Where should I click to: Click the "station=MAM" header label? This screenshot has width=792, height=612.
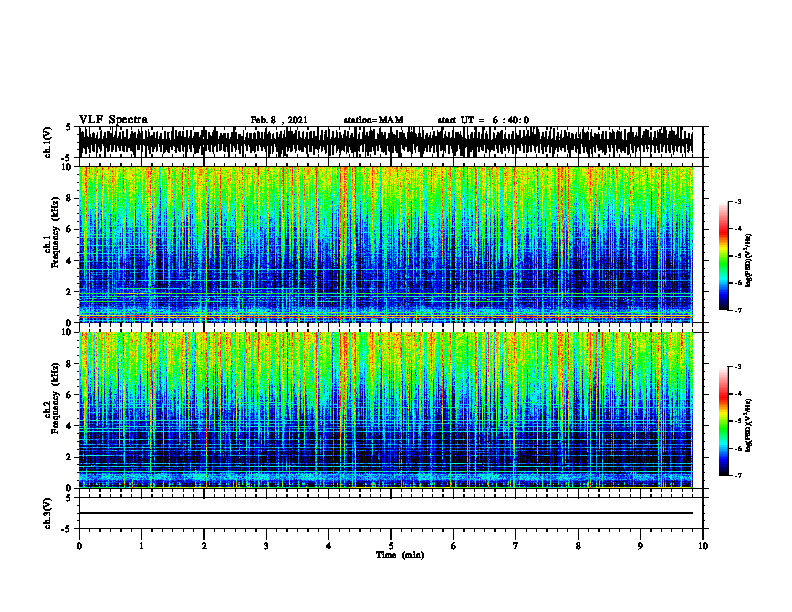click(x=373, y=120)
